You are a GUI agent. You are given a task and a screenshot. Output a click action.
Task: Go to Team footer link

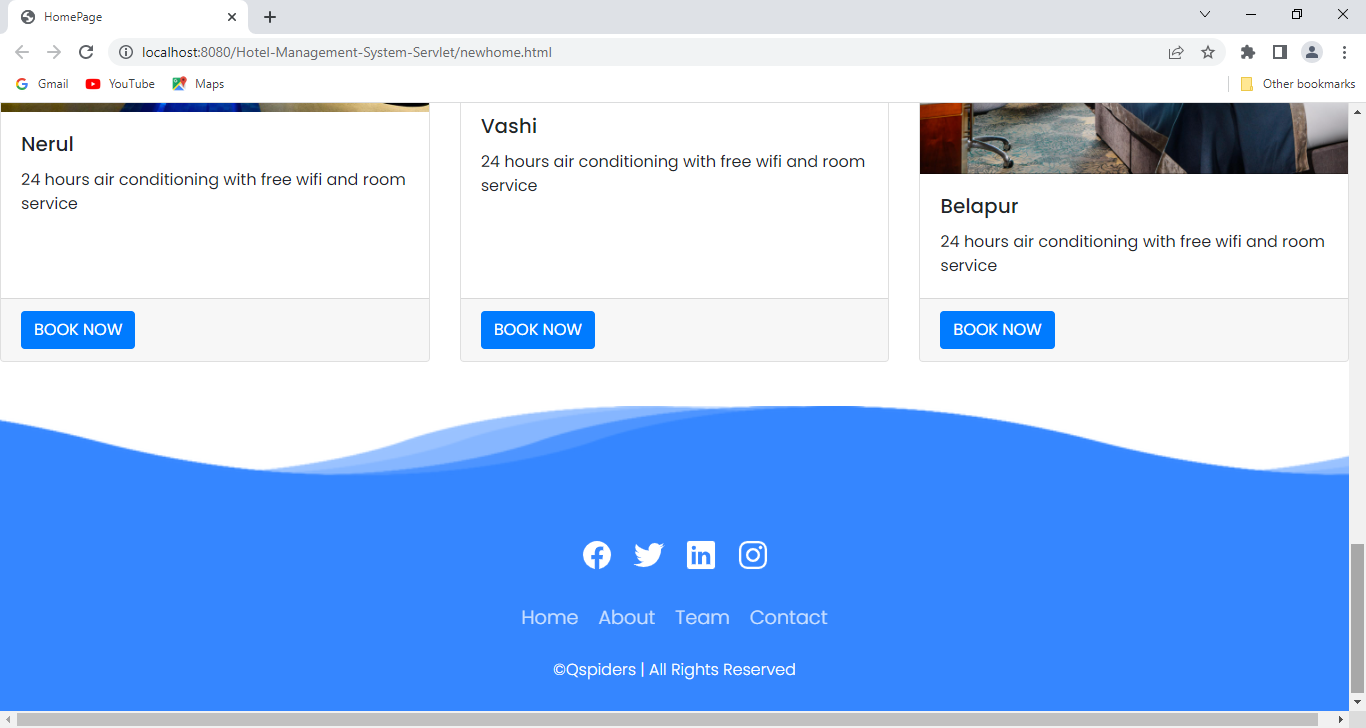click(x=702, y=617)
